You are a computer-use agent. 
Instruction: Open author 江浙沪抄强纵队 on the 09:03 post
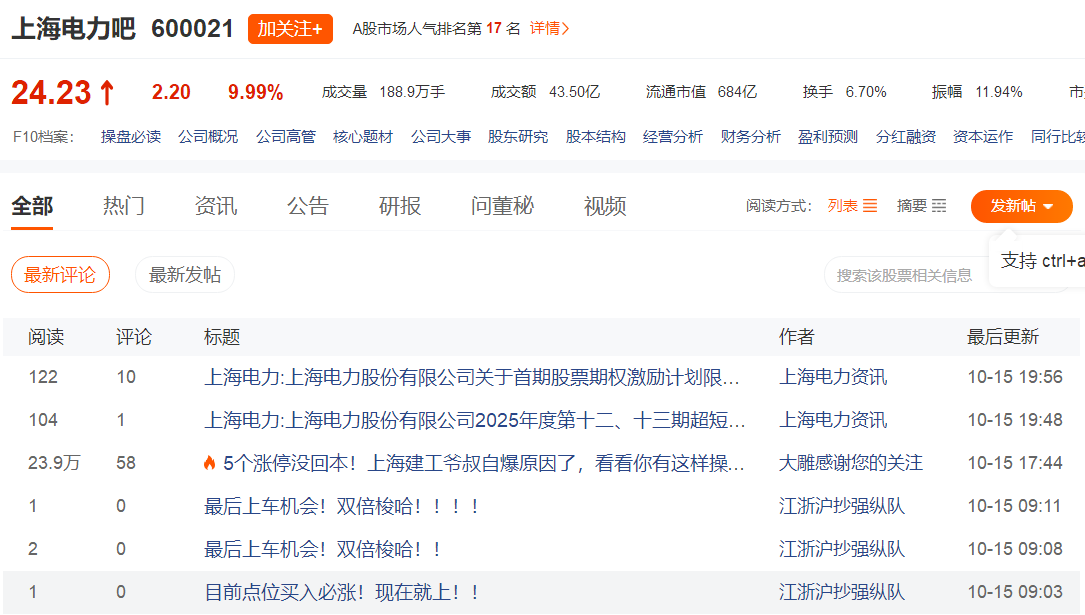[x=842, y=591]
